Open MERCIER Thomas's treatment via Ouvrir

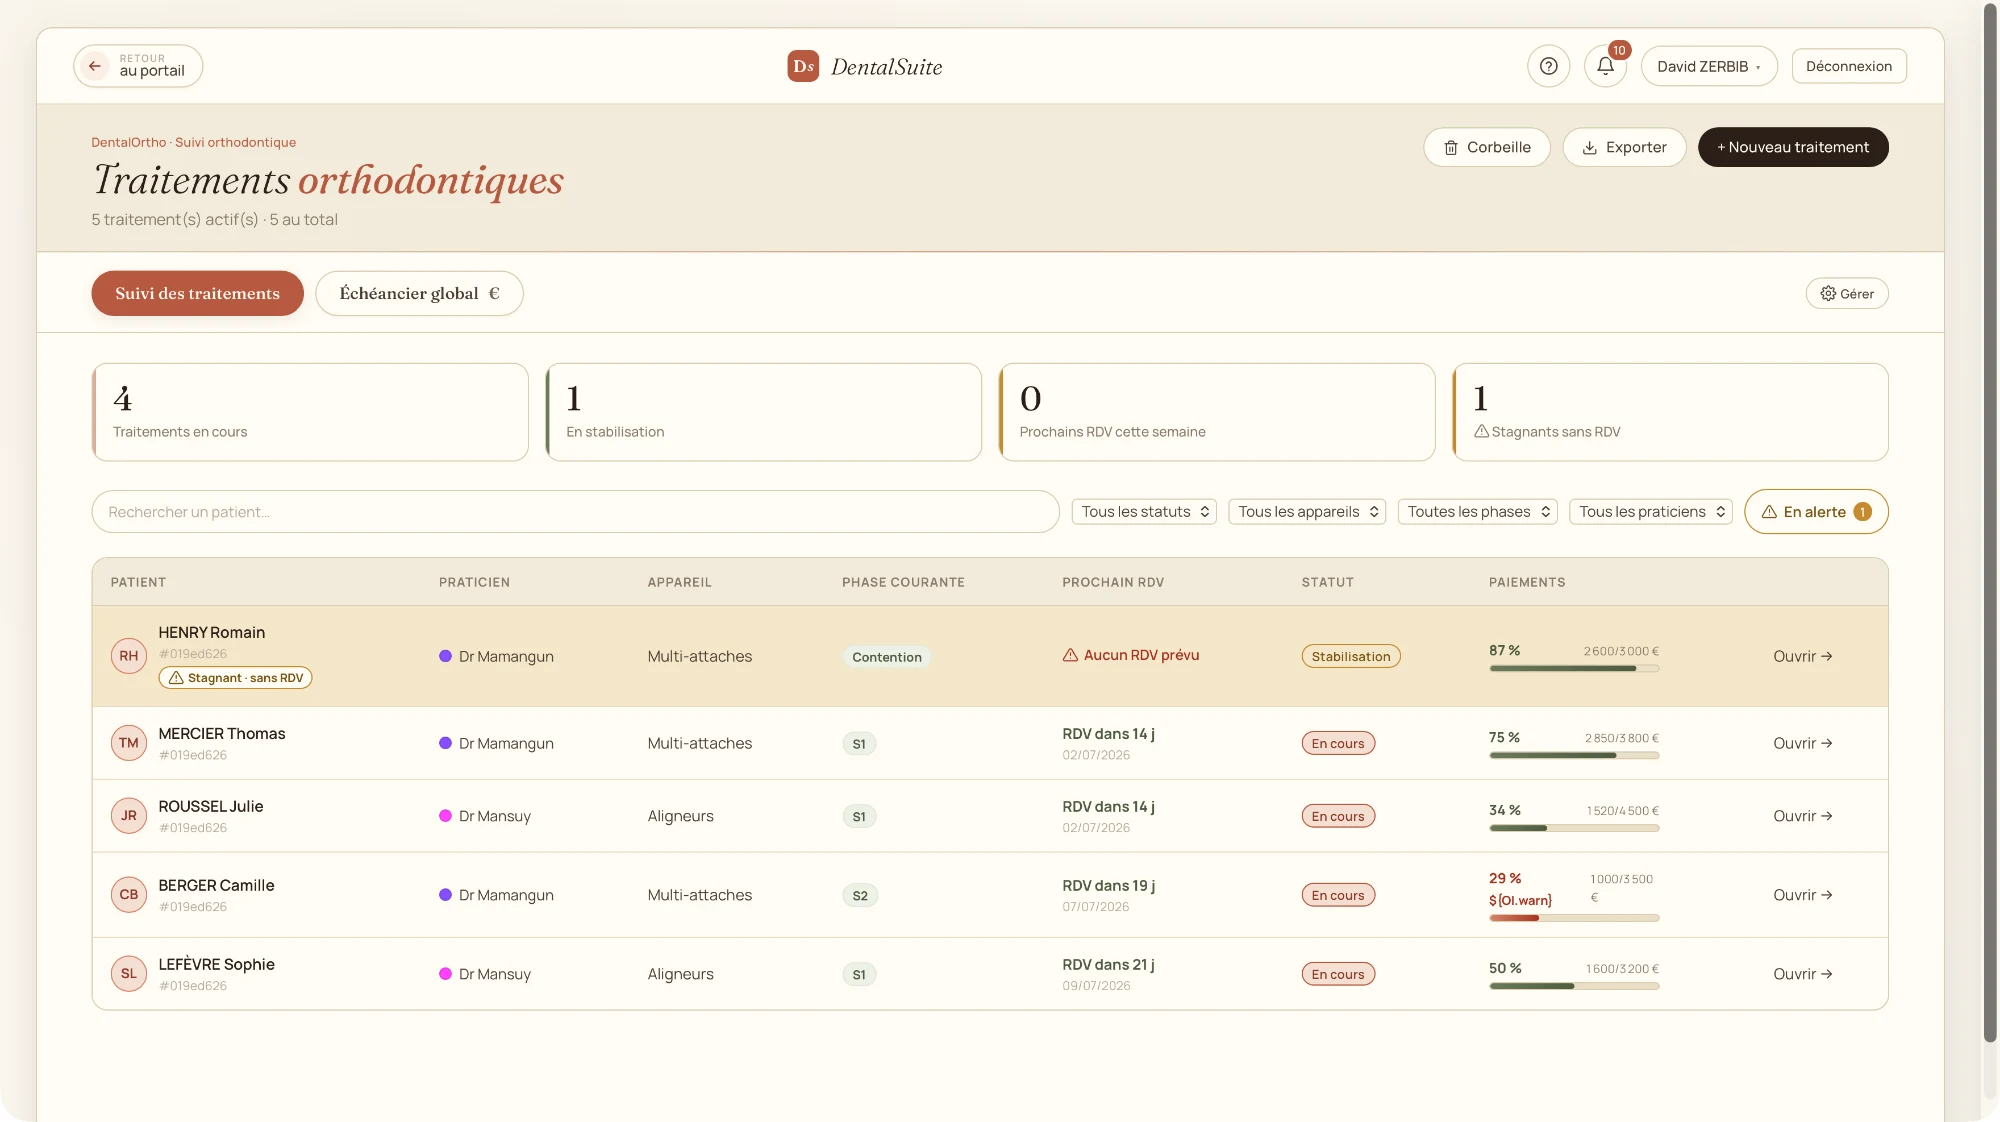(1802, 744)
